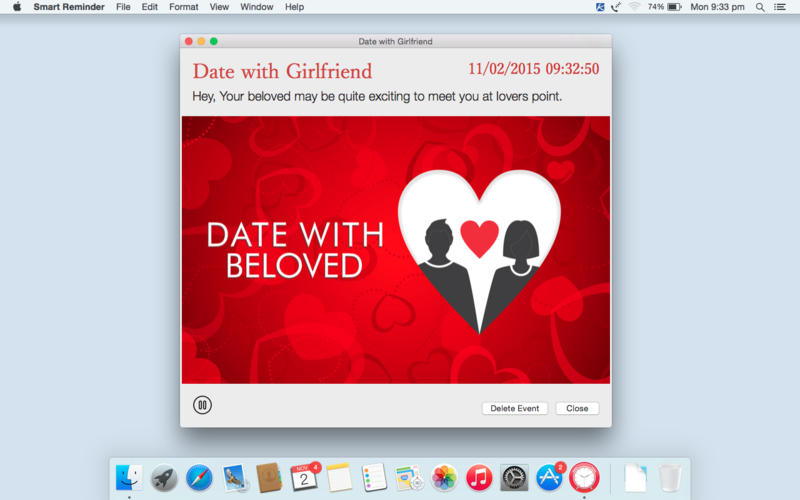
Task: Open the blank document in the Dock
Action: 635,478
